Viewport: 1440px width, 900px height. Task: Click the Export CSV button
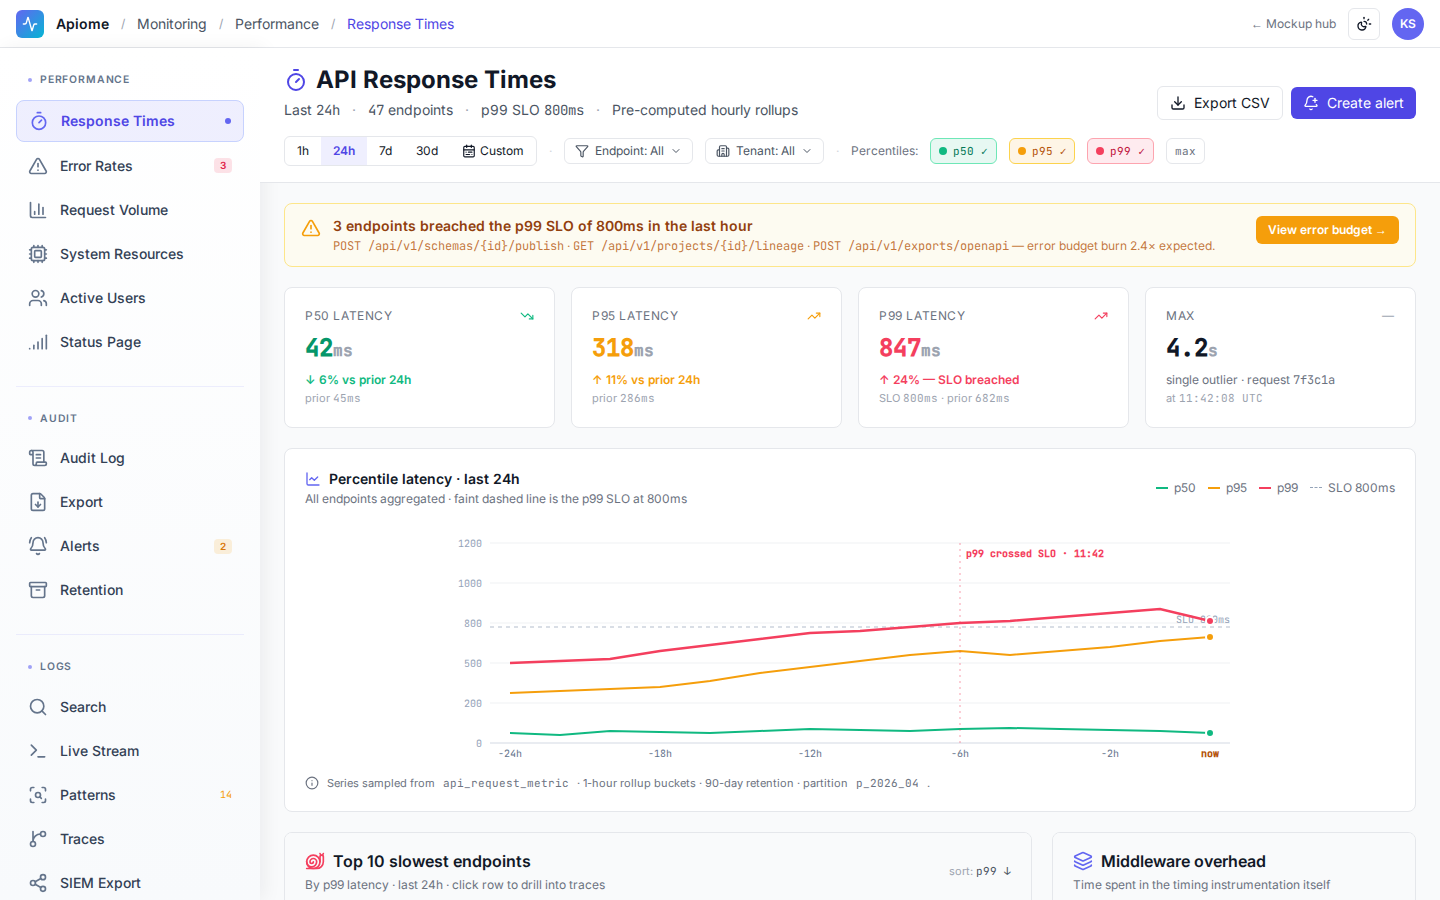tap(1220, 103)
